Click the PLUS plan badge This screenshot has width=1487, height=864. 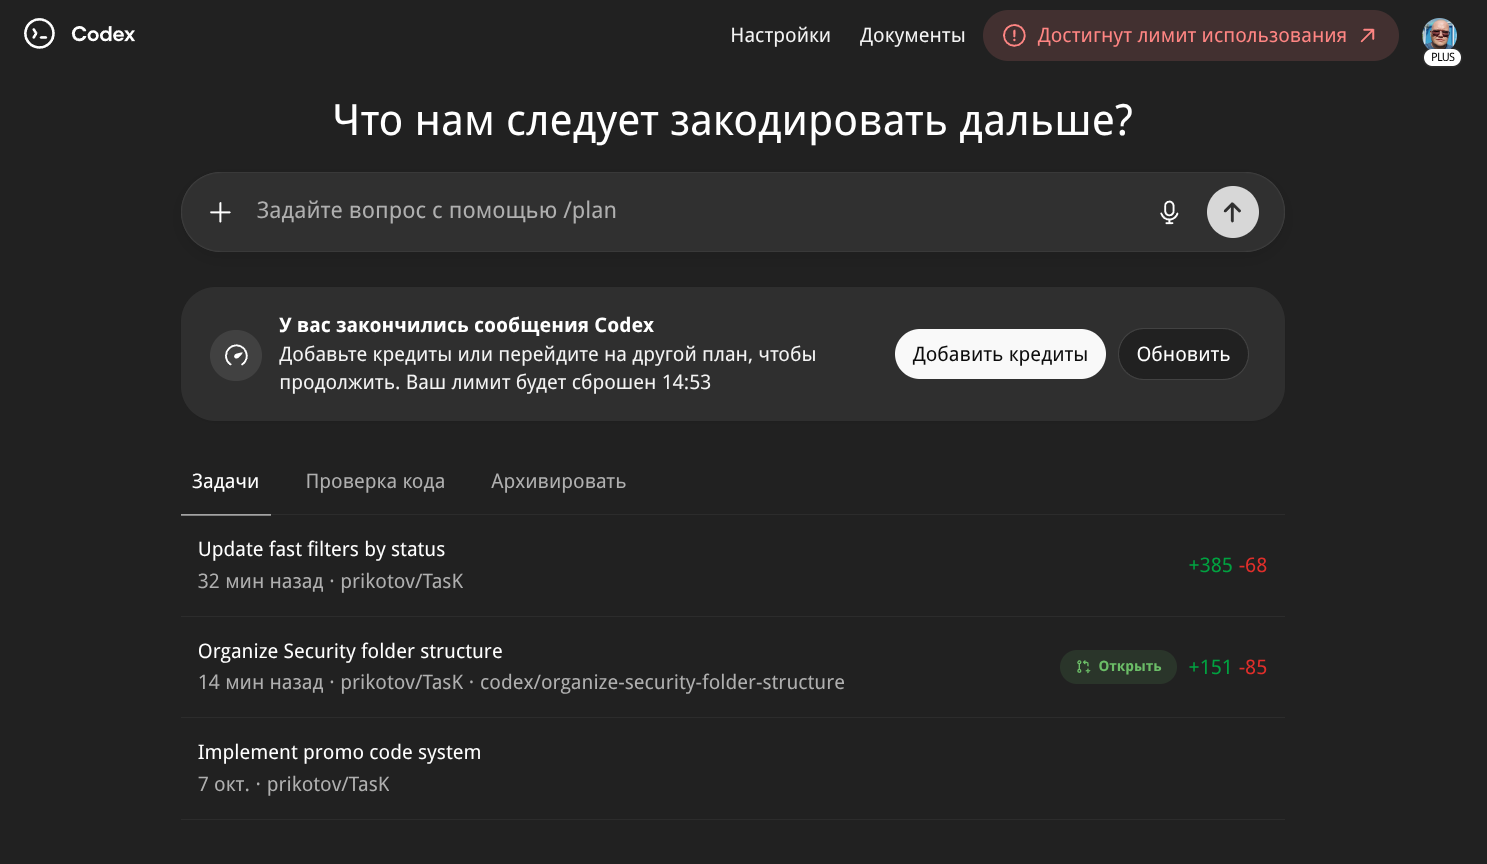[x=1442, y=58]
